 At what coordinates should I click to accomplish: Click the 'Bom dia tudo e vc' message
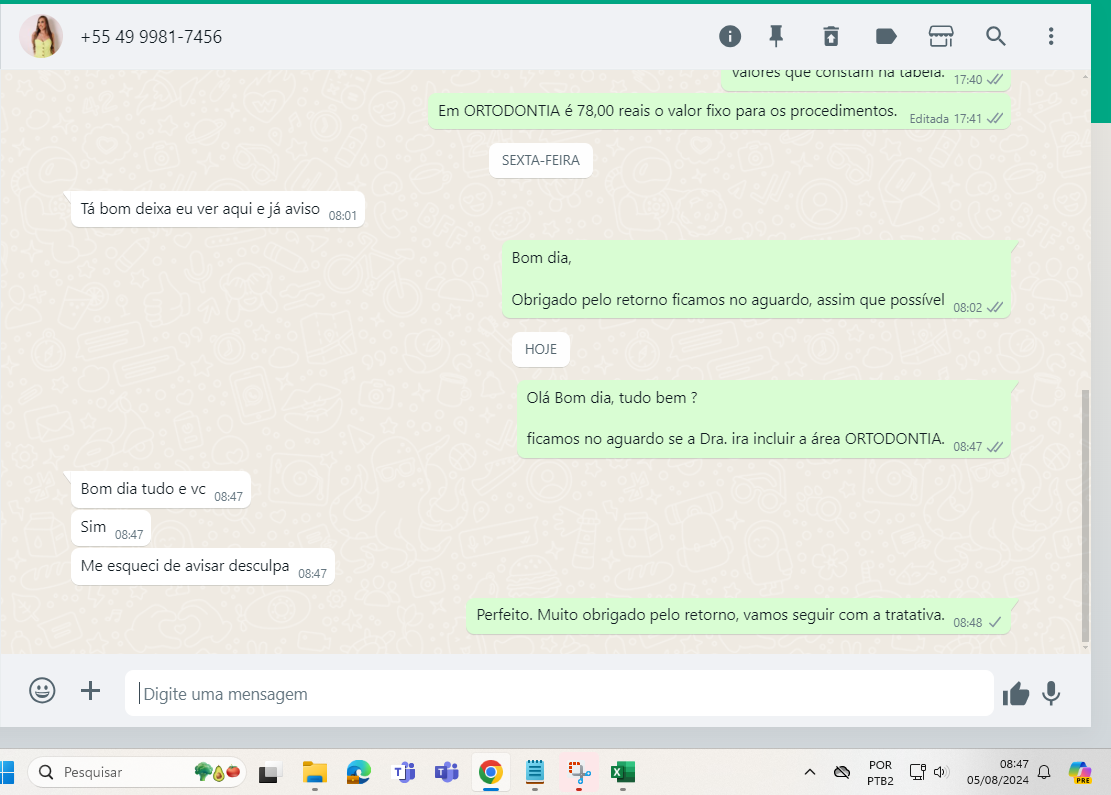tap(161, 490)
